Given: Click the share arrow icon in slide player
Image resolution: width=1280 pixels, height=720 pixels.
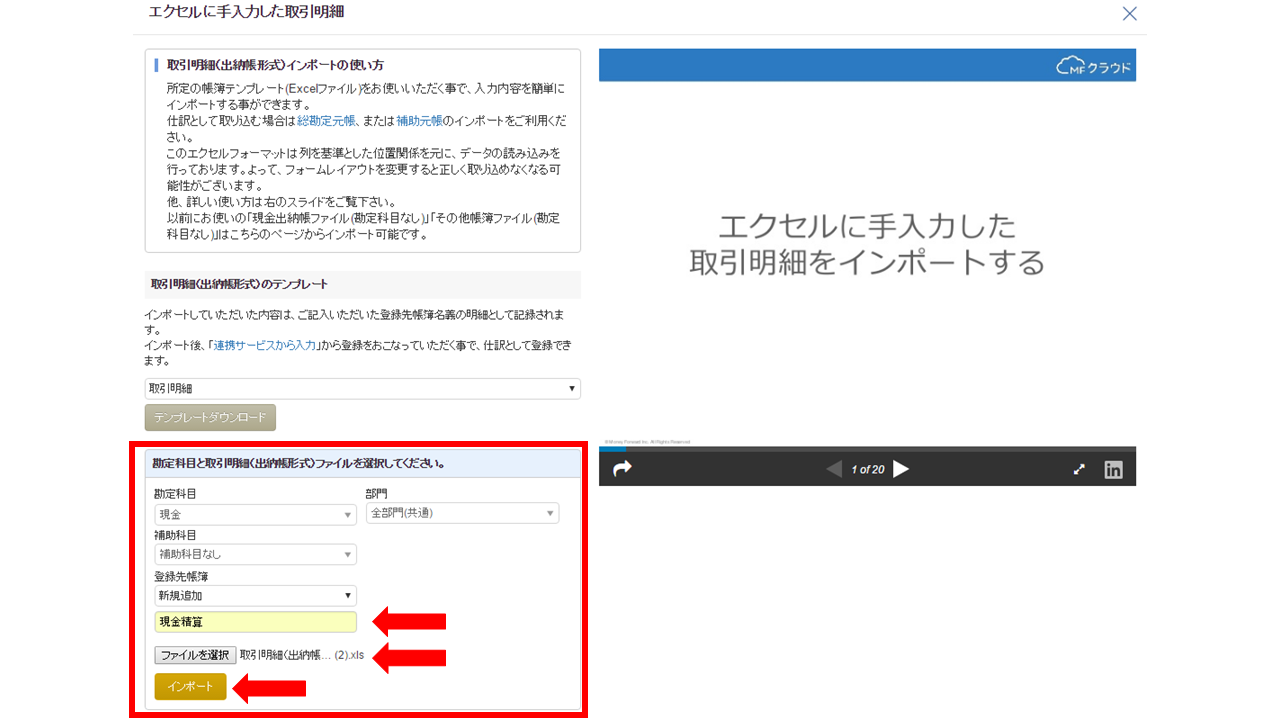Looking at the screenshot, I should pyautogui.click(x=622, y=469).
